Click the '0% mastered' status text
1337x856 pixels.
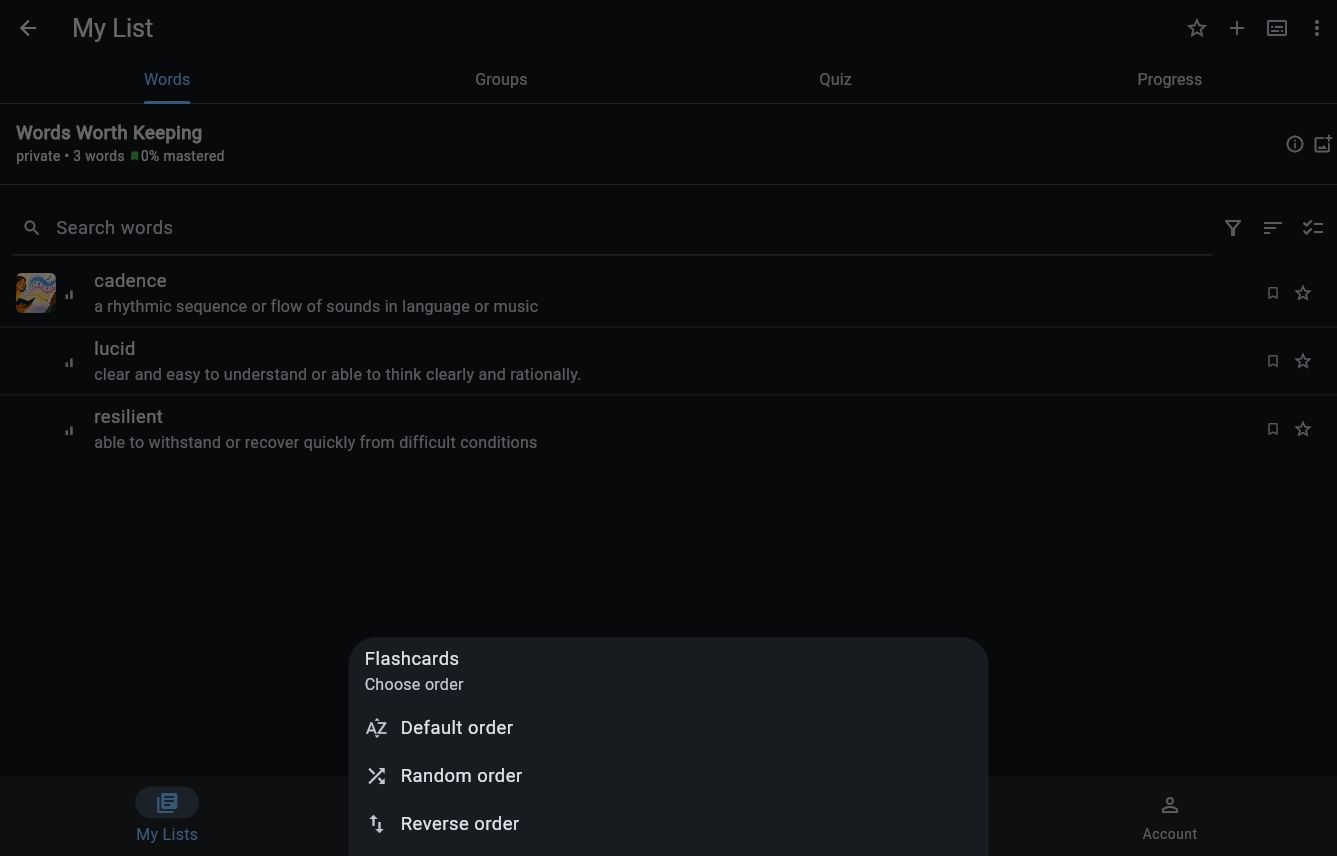[182, 156]
